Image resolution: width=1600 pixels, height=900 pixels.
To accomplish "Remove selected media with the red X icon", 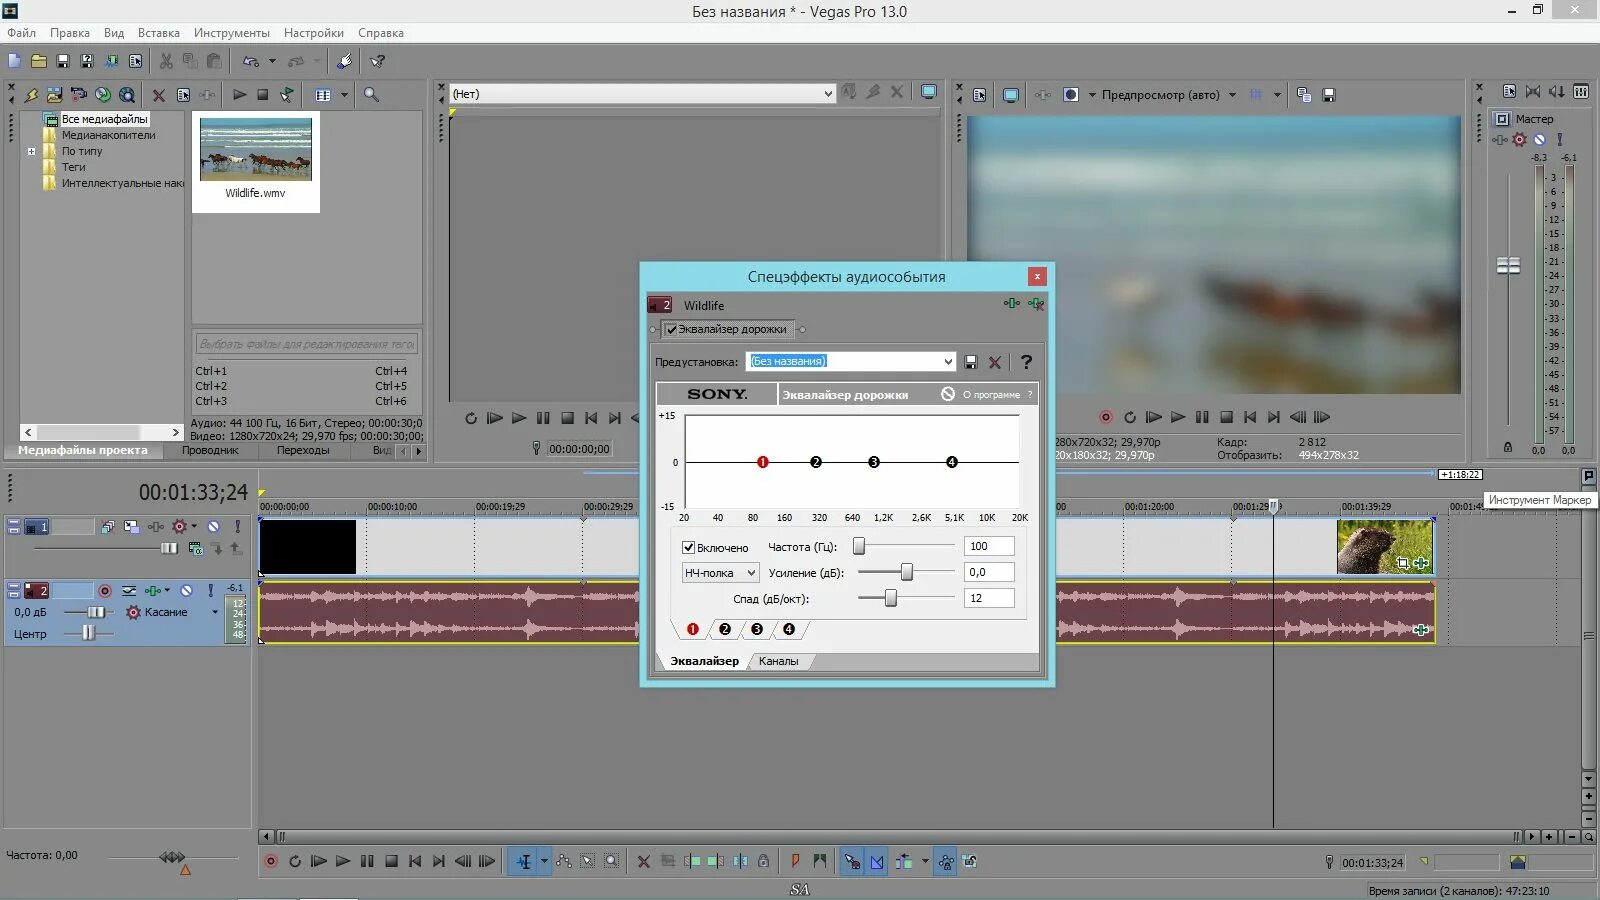I will pos(158,95).
